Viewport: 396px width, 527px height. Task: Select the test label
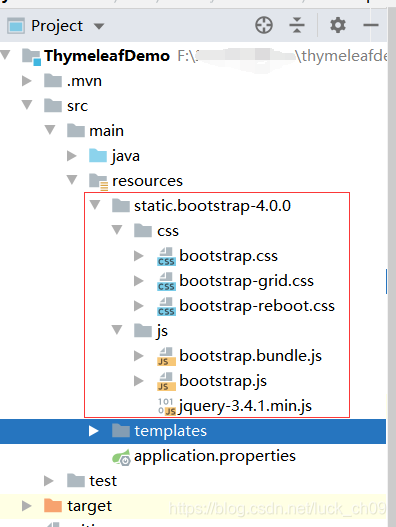pos(103,481)
